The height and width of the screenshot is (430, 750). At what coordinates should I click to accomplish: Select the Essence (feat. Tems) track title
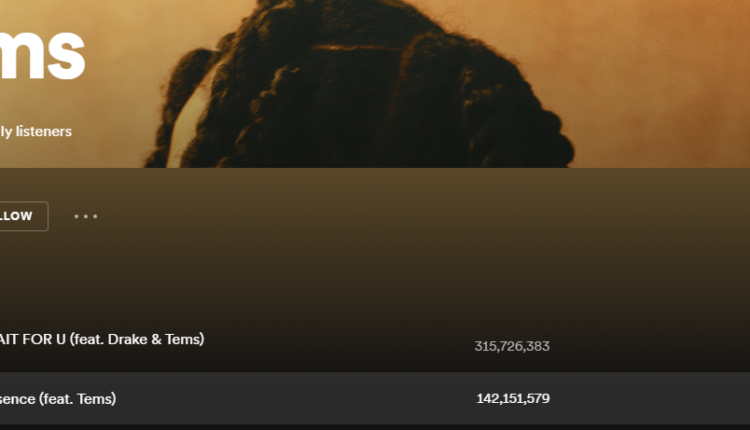tap(58, 398)
